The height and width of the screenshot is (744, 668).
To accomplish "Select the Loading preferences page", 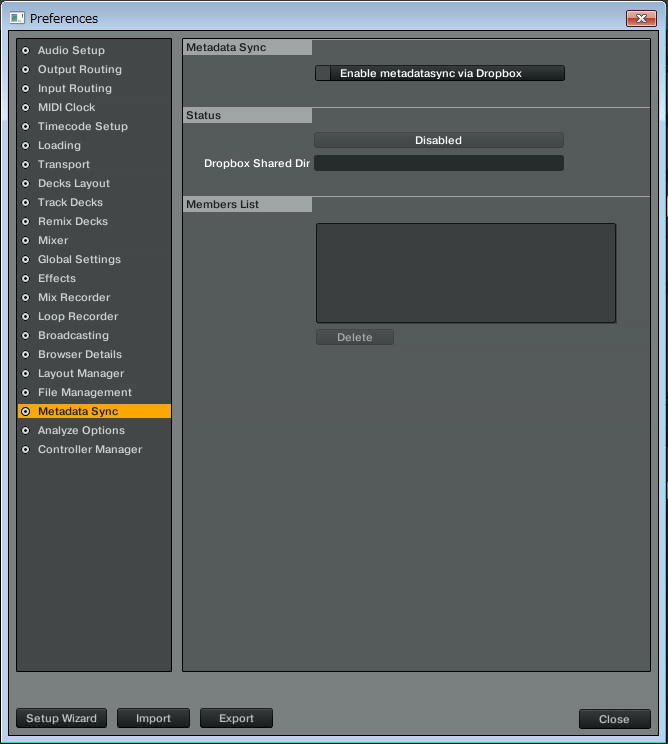I will 94,145.
